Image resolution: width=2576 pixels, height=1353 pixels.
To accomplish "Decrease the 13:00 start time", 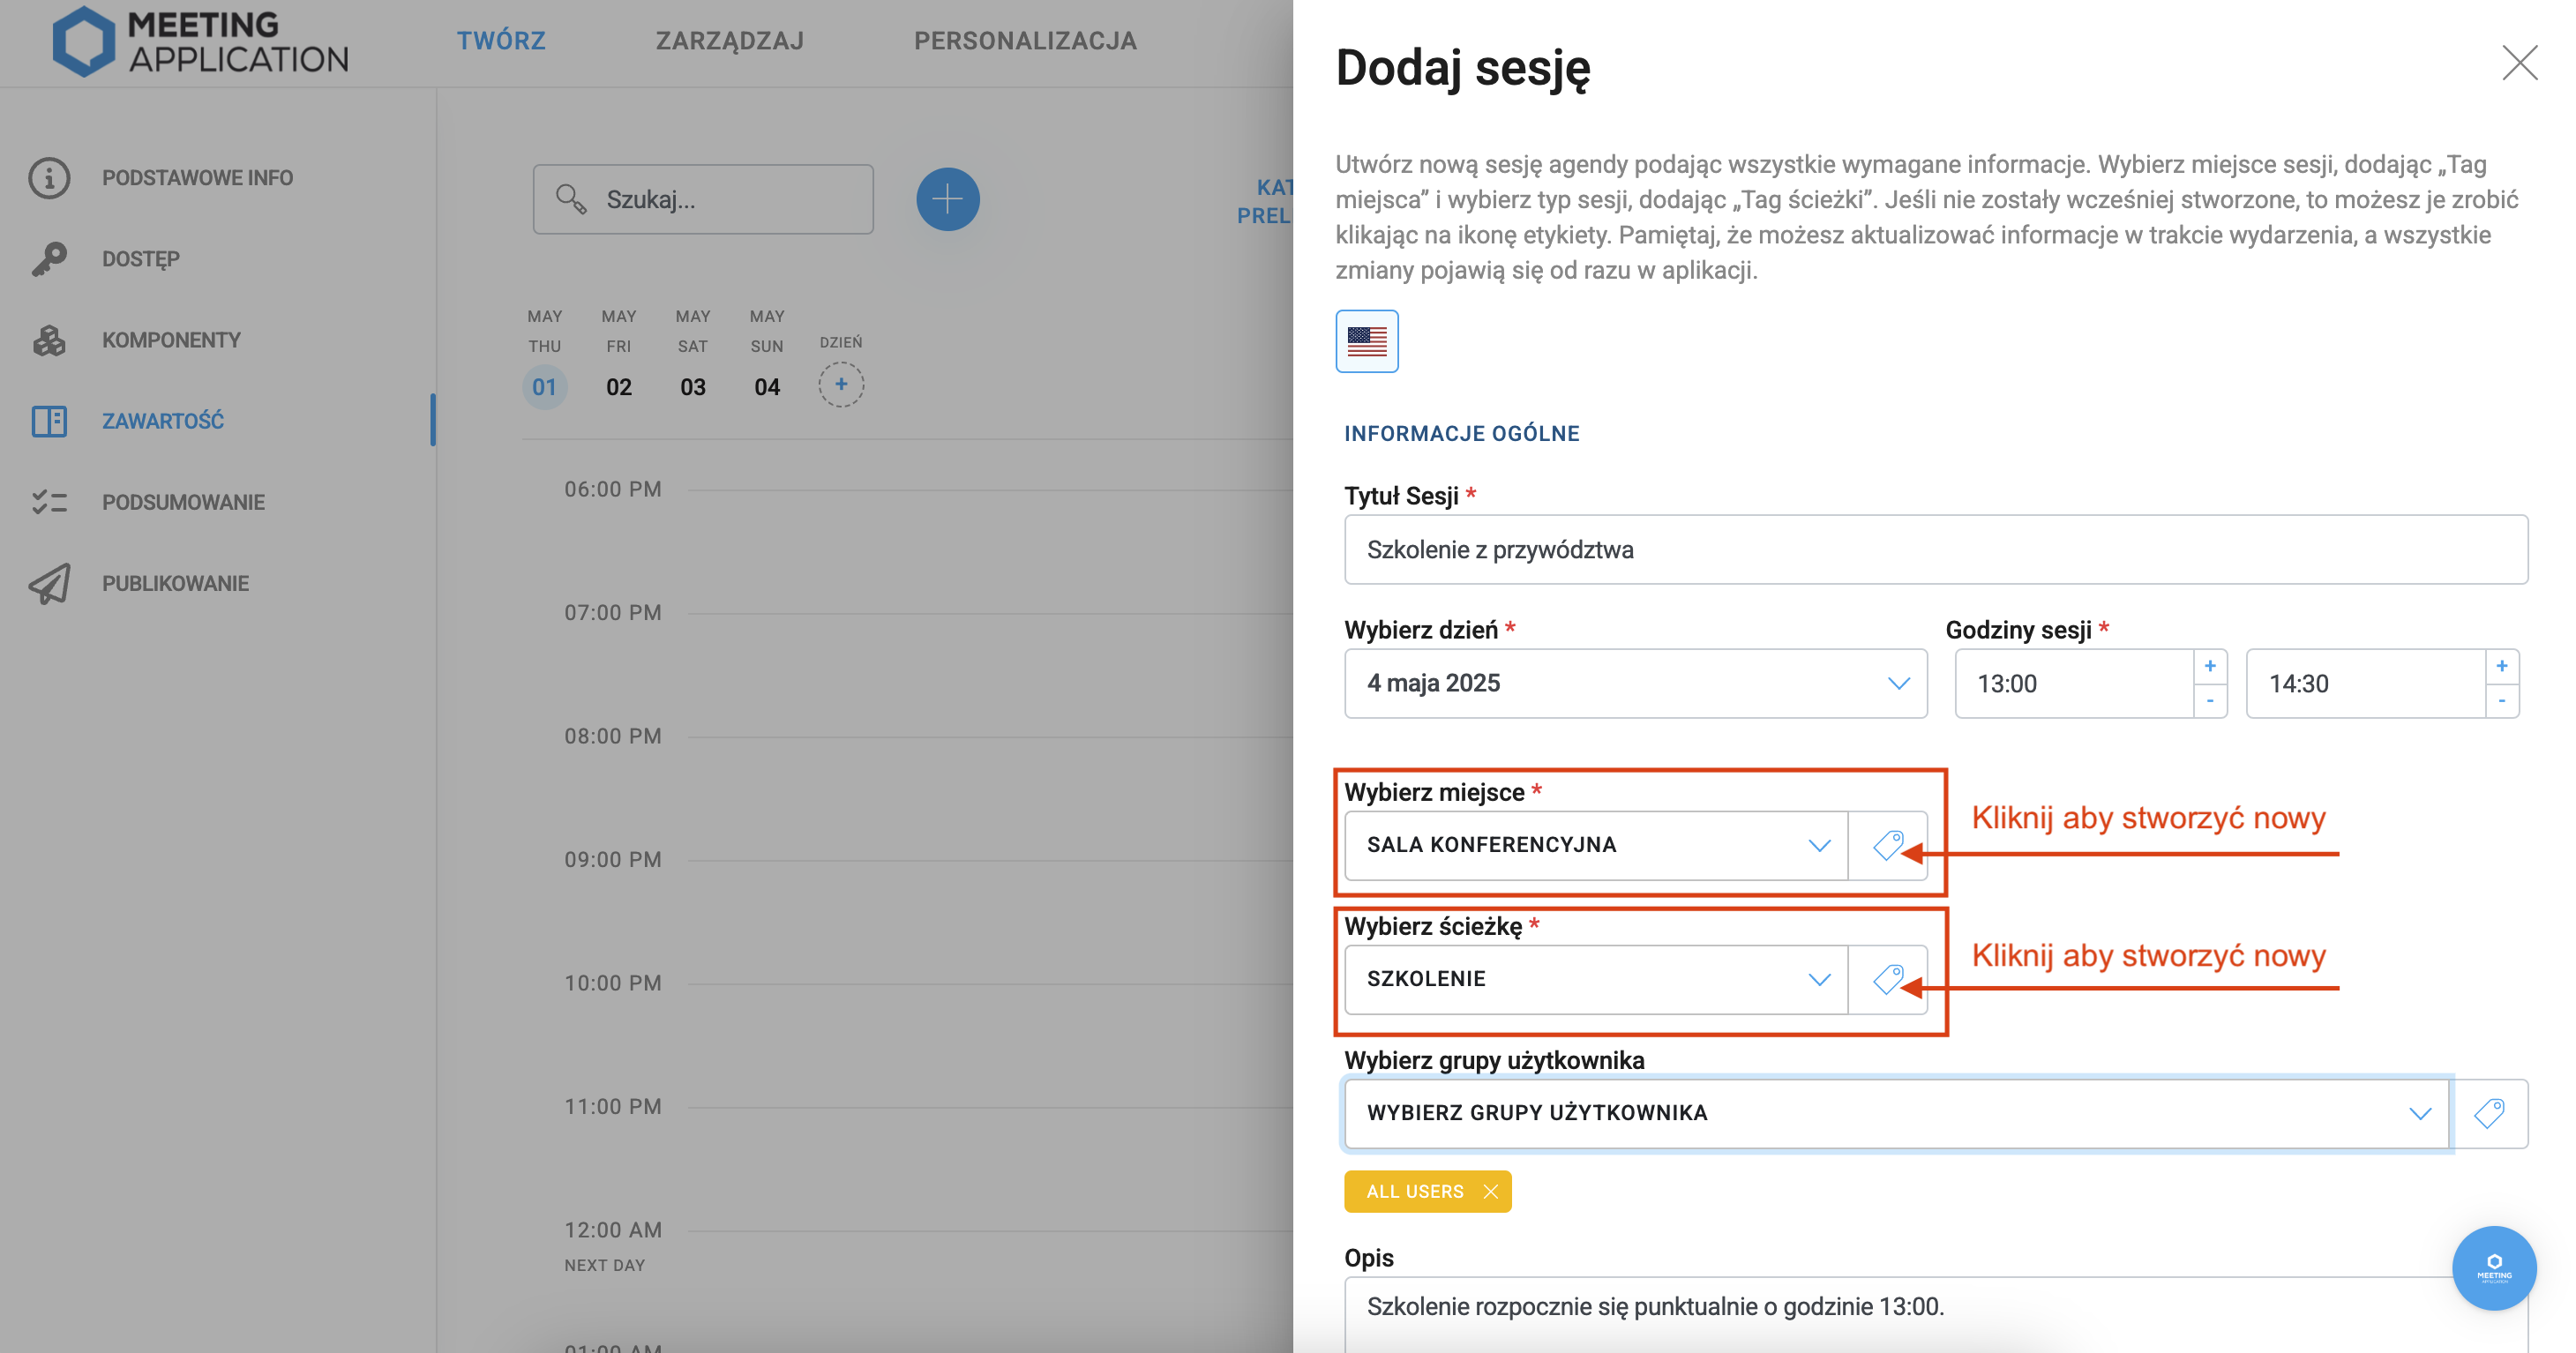I will click(x=2210, y=701).
